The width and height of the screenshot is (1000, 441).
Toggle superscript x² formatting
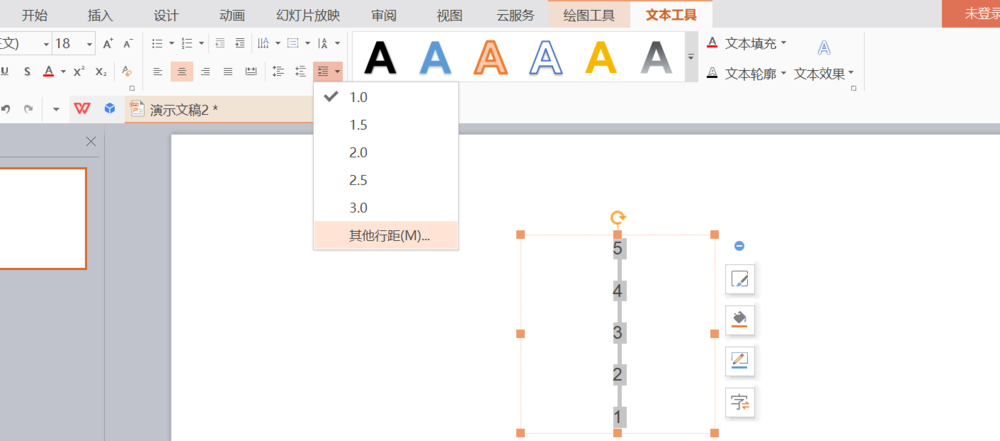[x=79, y=71]
